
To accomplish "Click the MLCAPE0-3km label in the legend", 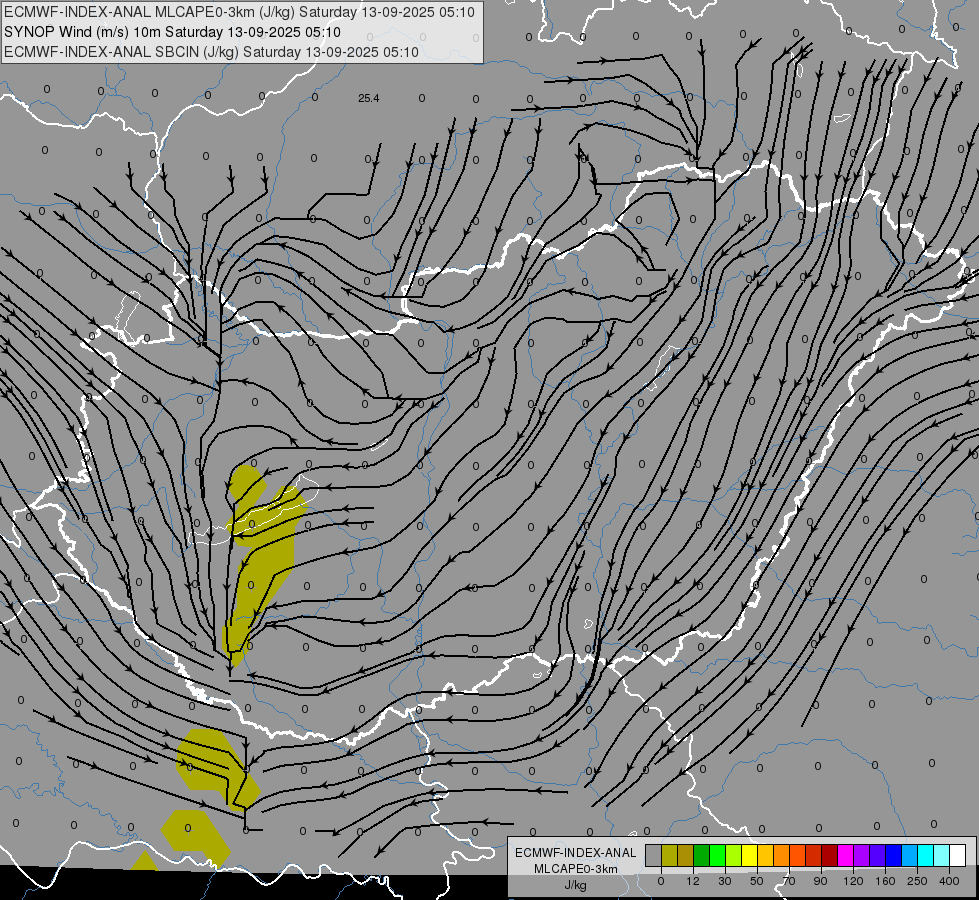I will (576, 869).
